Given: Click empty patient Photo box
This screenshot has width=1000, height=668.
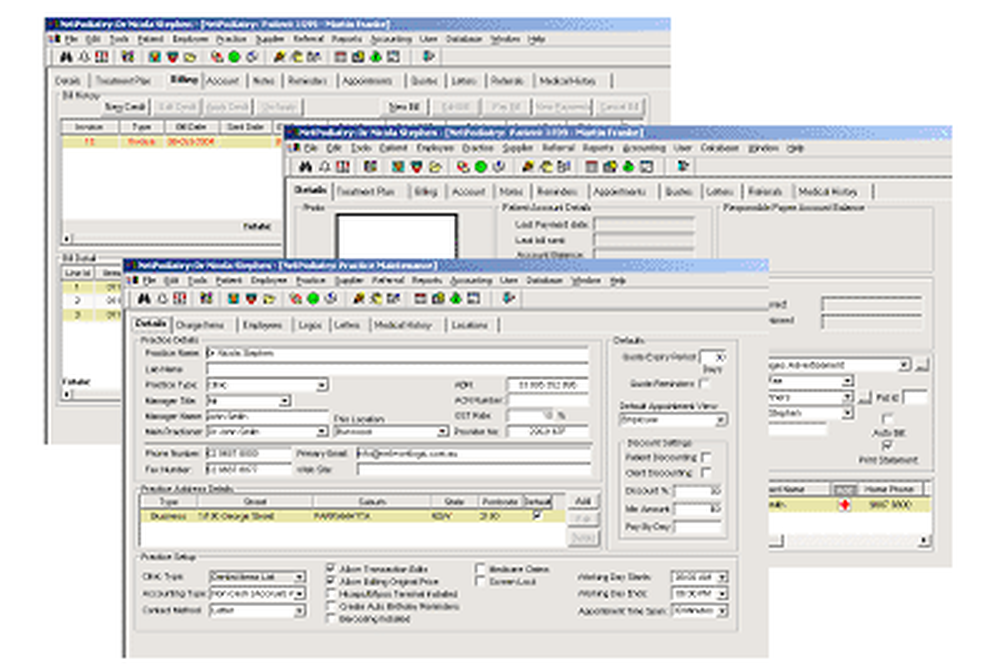Looking at the screenshot, I should pyautogui.click(x=396, y=237).
